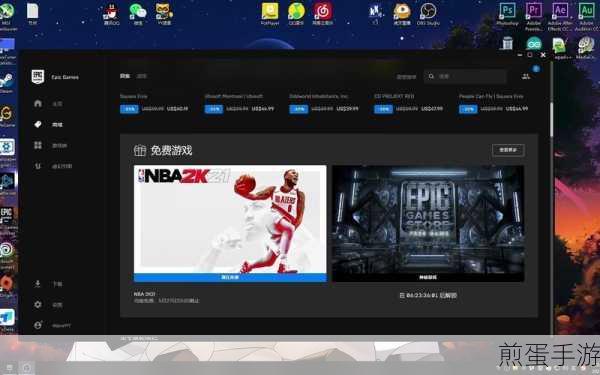600x375 pixels.
Task: Click the gift icon beside free games heading
Action: (x=140, y=150)
